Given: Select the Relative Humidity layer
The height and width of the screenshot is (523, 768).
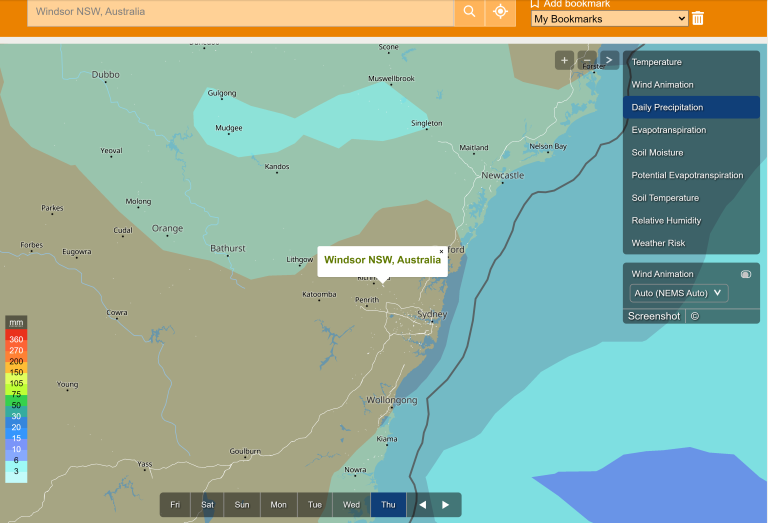Looking at the screenshot, I should [691, 220].
